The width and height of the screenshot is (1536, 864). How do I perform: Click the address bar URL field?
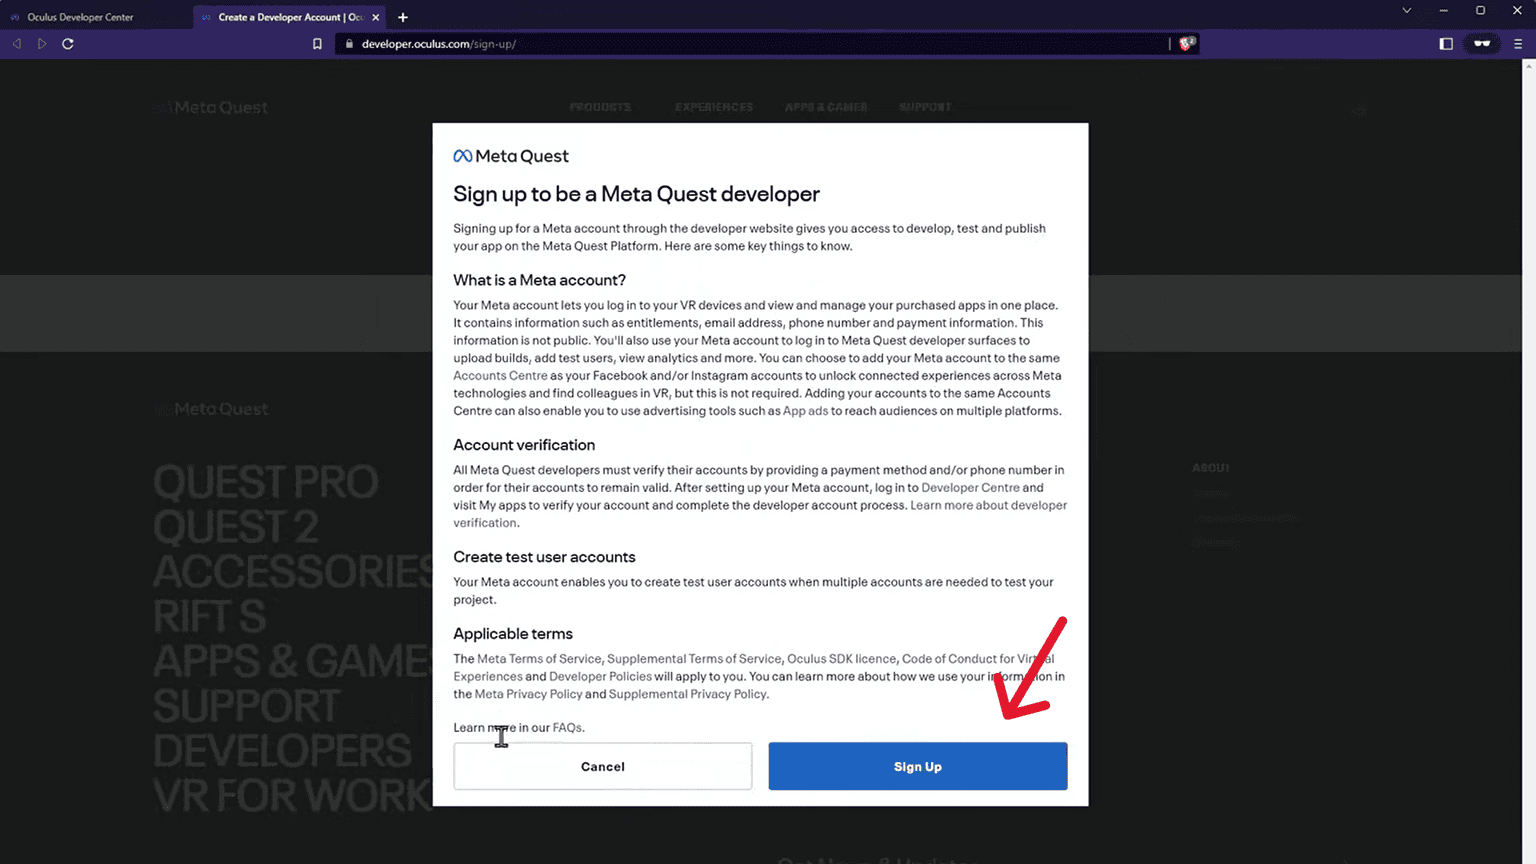(750, 44)
